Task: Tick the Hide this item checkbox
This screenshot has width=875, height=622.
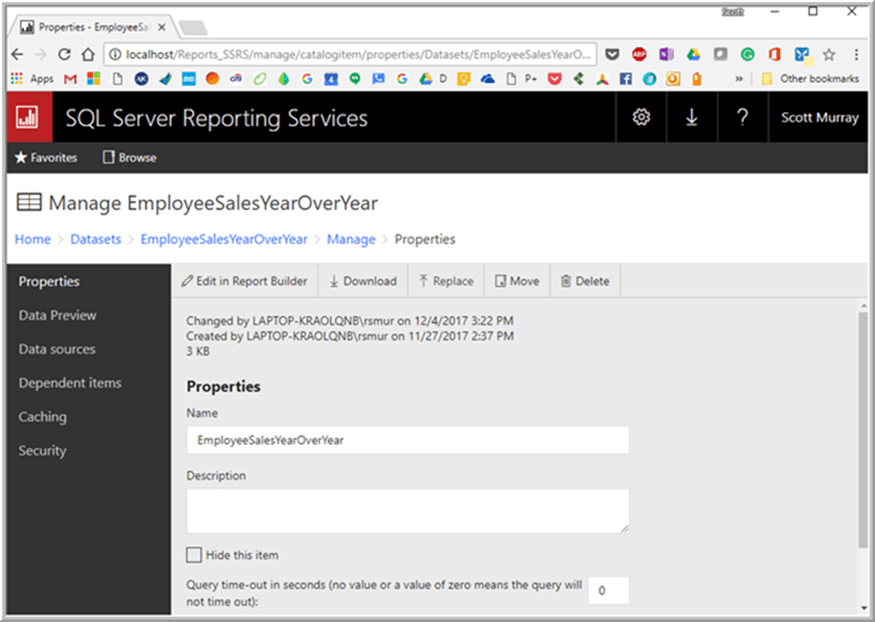Action: click(x=194, y=555)
